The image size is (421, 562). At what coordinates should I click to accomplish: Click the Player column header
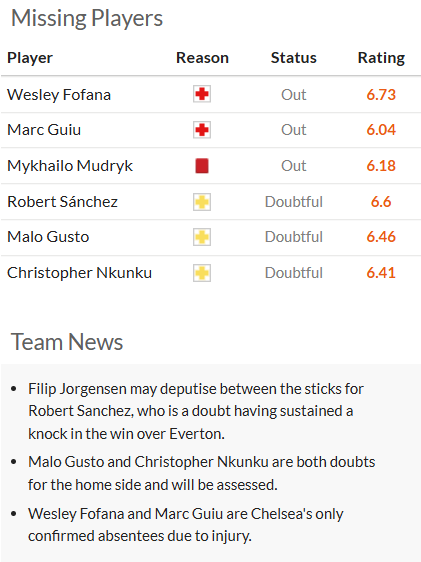30,58
